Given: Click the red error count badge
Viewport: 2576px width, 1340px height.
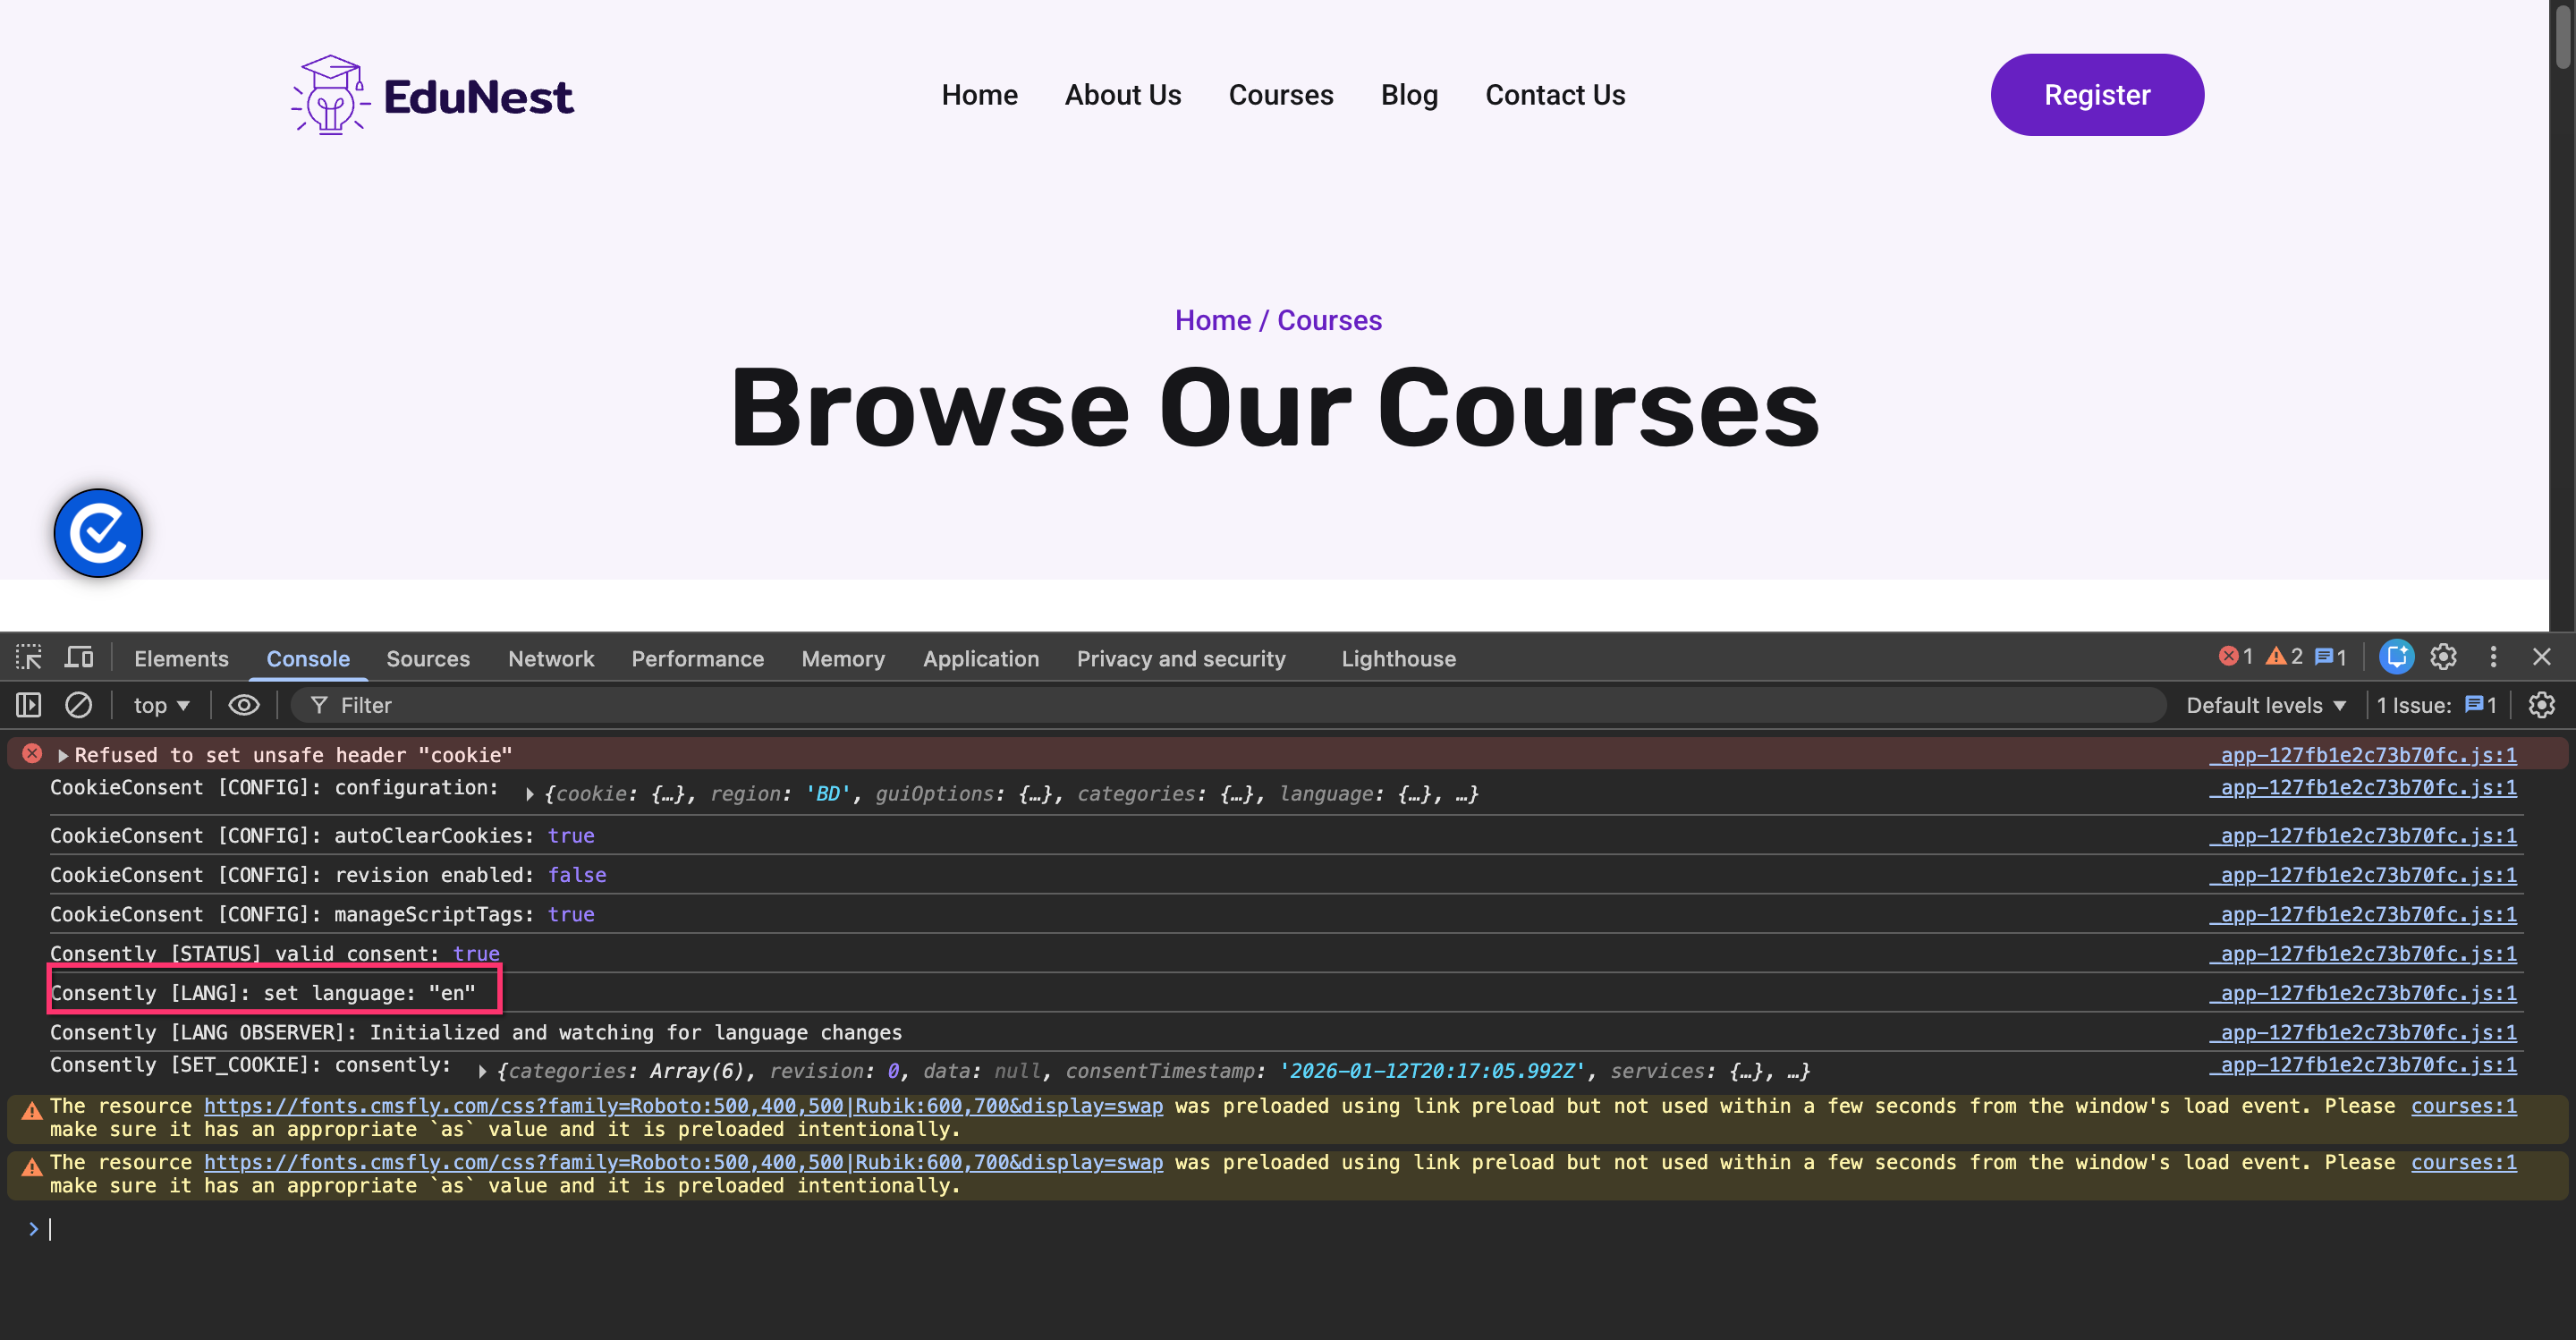Looking at the screenshot, I should [2236, 657].
